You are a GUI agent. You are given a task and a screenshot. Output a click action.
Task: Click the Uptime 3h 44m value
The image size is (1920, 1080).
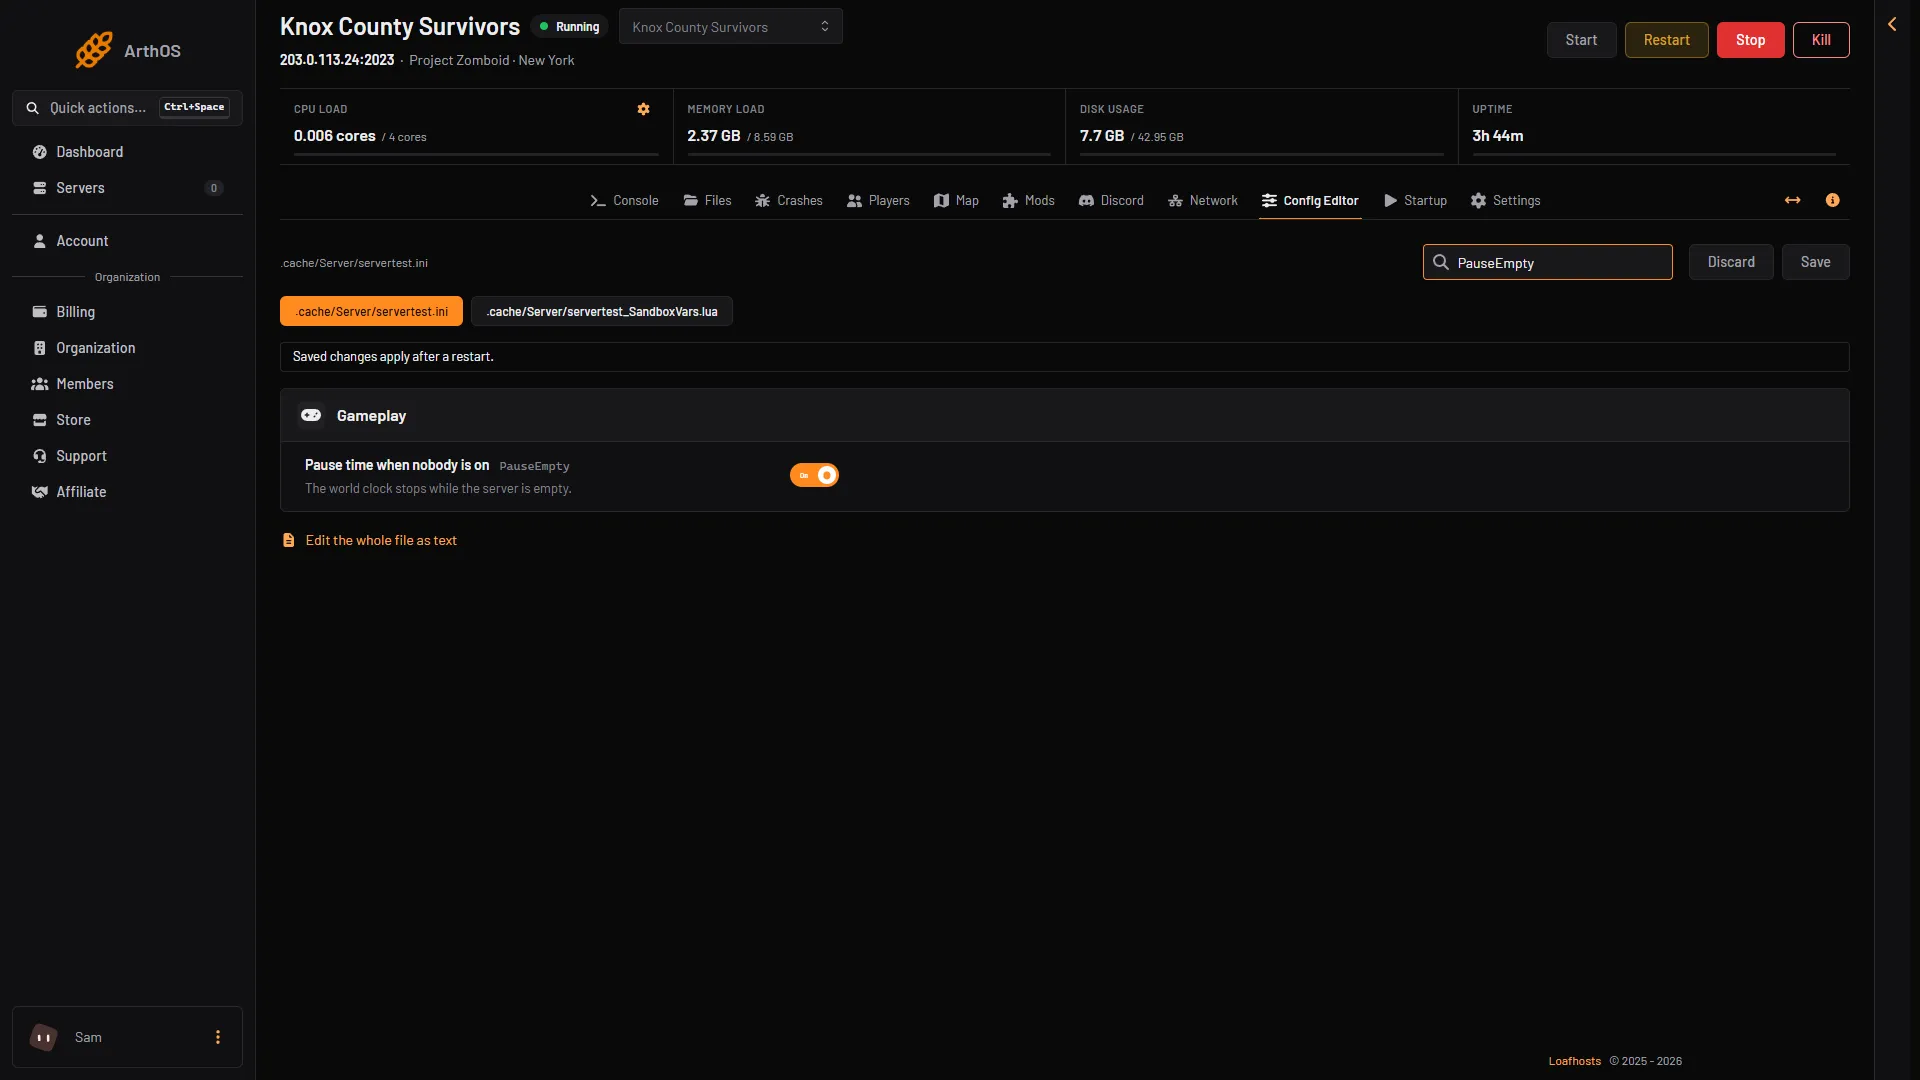(1497, 136)
